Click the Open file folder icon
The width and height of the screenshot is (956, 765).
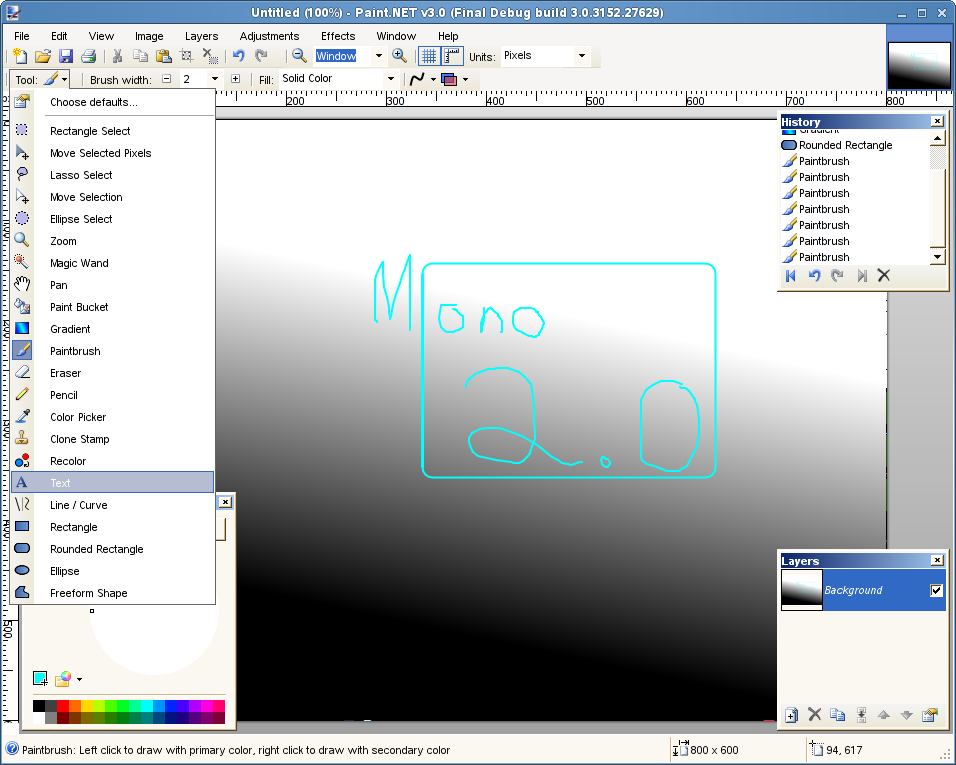point(43,56)
